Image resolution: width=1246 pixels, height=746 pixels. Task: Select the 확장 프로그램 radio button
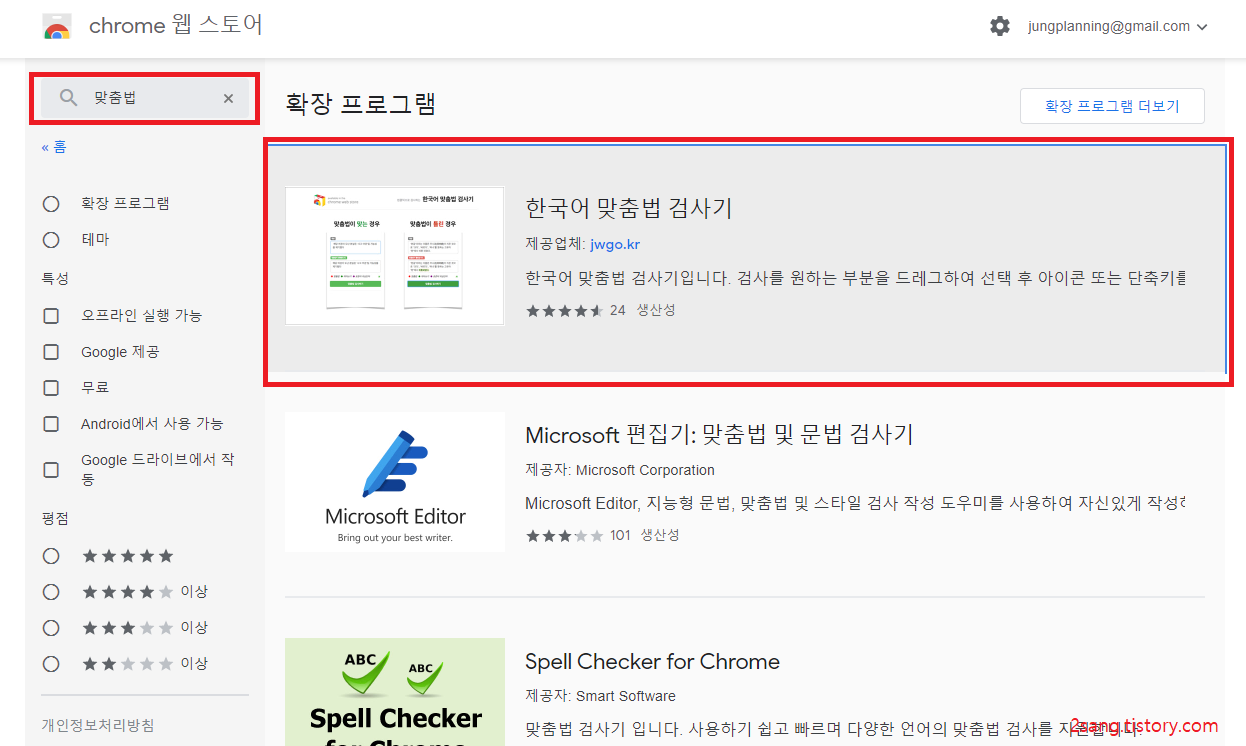(x=51, y=204)
